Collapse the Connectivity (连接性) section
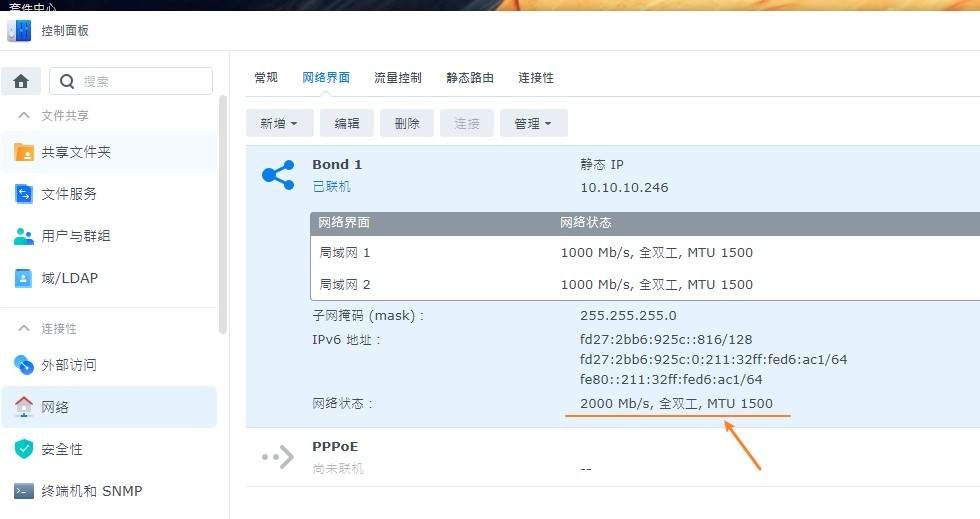Screen dimensions: 980x519 pos(23,329)
